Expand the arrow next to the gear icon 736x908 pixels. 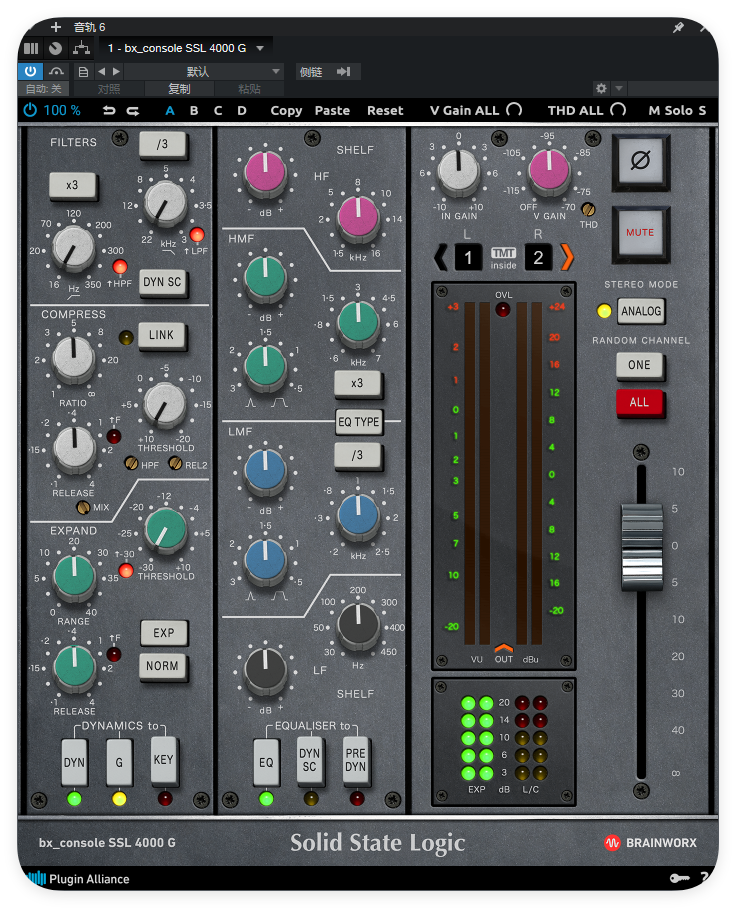point(619,89)
